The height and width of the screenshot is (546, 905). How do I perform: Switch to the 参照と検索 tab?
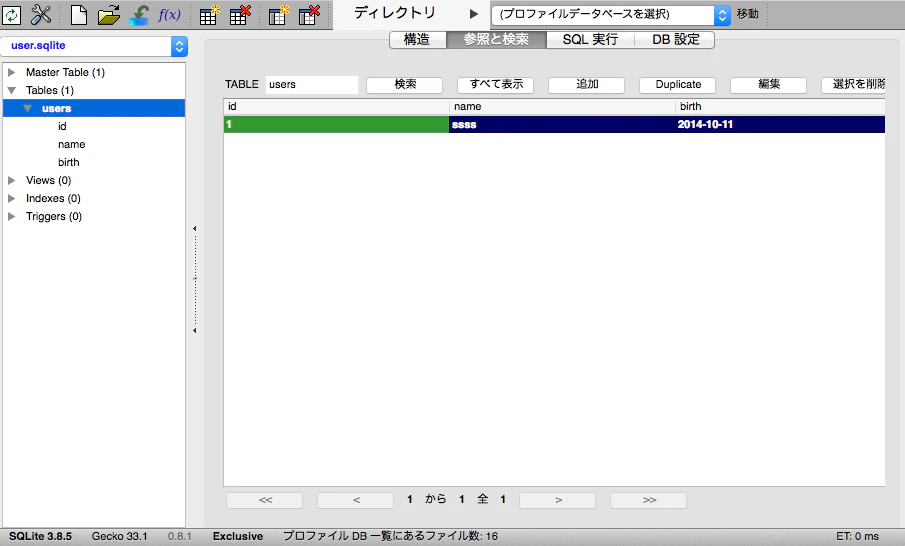pyautogui.click(x=496, y=39)
